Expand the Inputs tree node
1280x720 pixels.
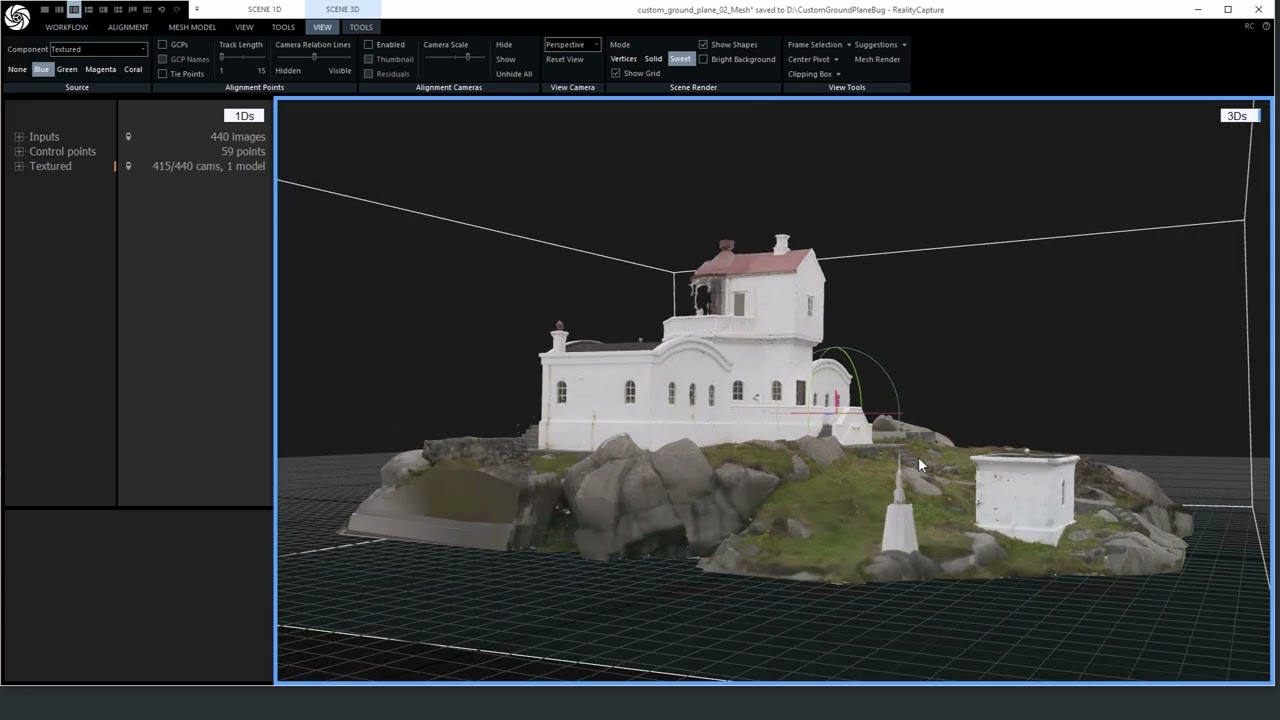[x=19, y=137]
